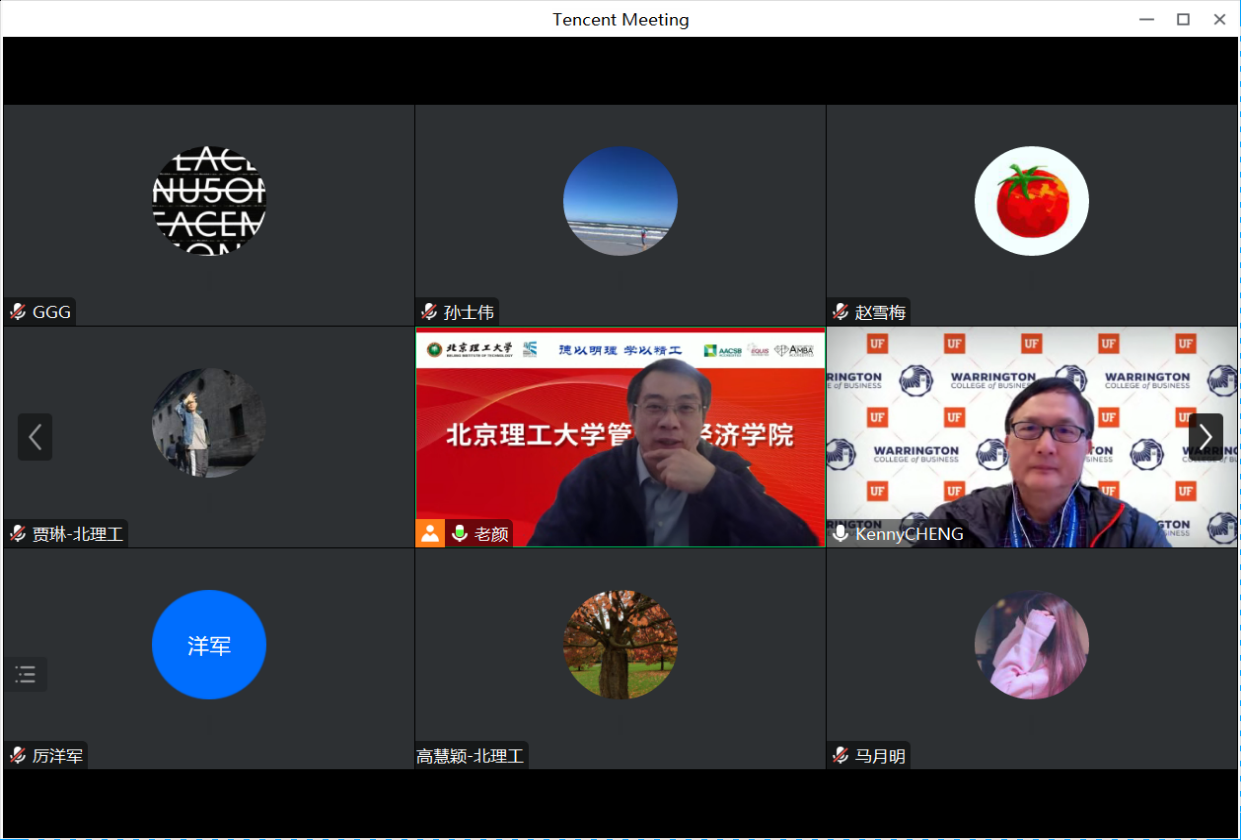
Task: Click the KennyCHENG name label
Action: (x=909, y=534)
